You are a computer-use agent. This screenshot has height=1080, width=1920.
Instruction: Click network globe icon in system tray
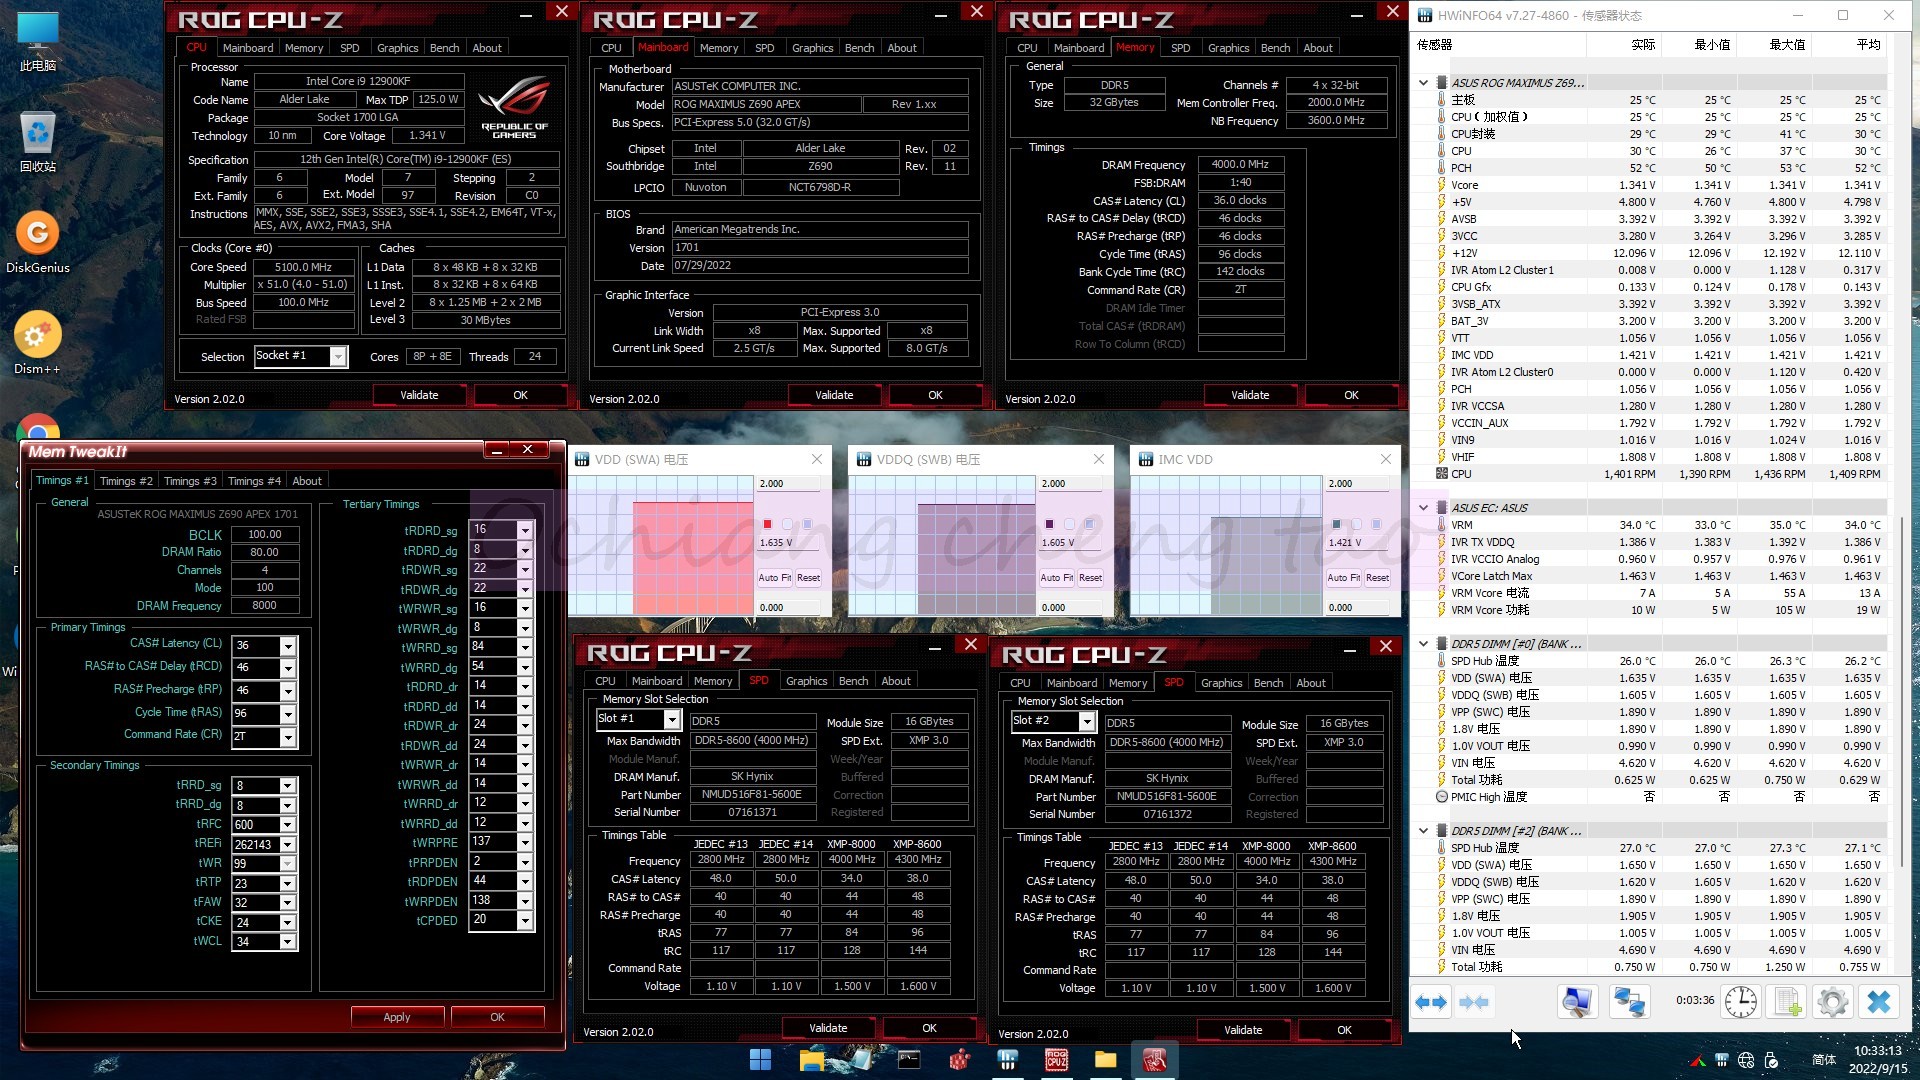pyautogui.click(x=1746, y=1061)
